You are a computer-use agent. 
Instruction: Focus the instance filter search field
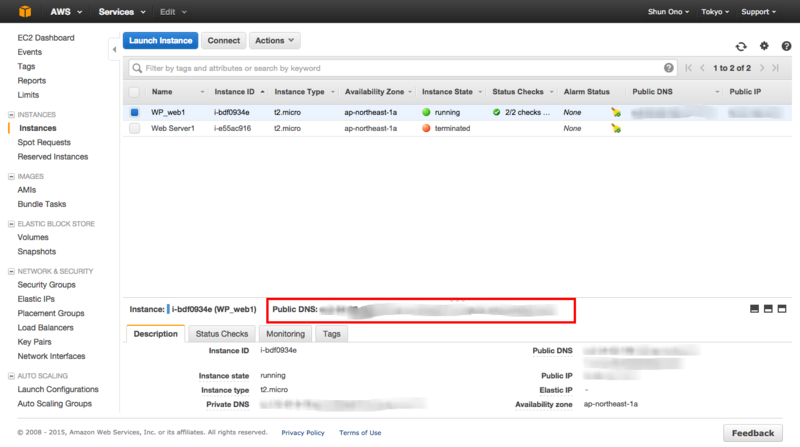(403, 68)
